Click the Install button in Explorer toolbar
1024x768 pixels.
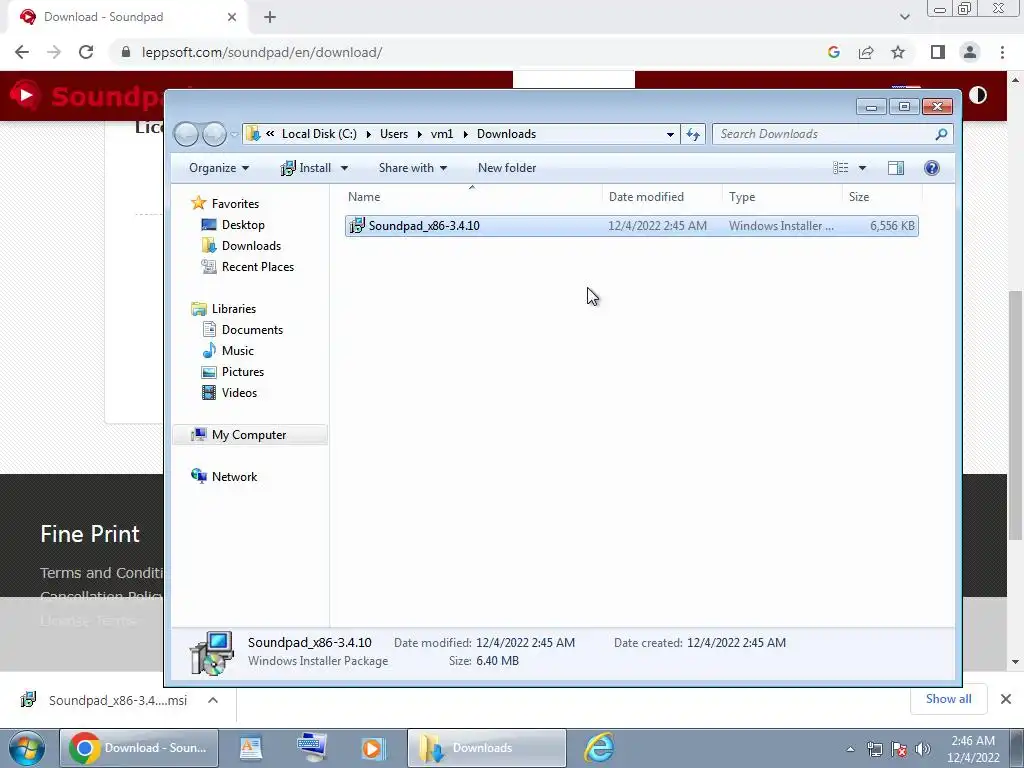[x=306, y=168]
